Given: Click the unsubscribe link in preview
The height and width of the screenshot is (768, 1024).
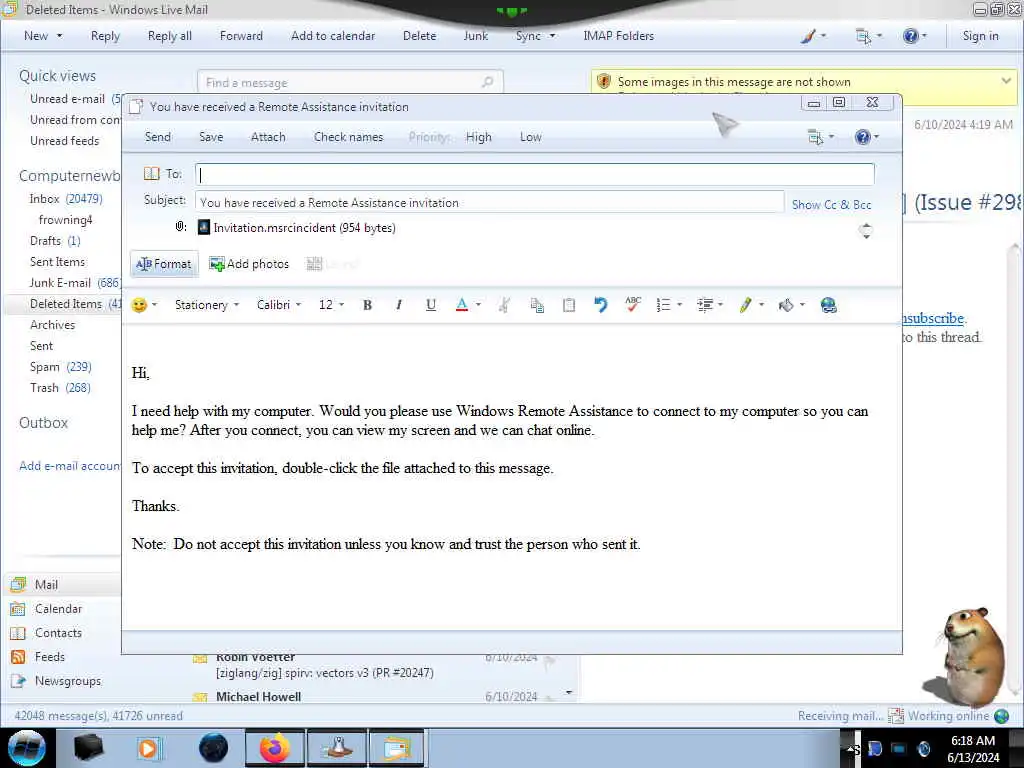Looking at the screenshot, I should click(x=933, y=318).
